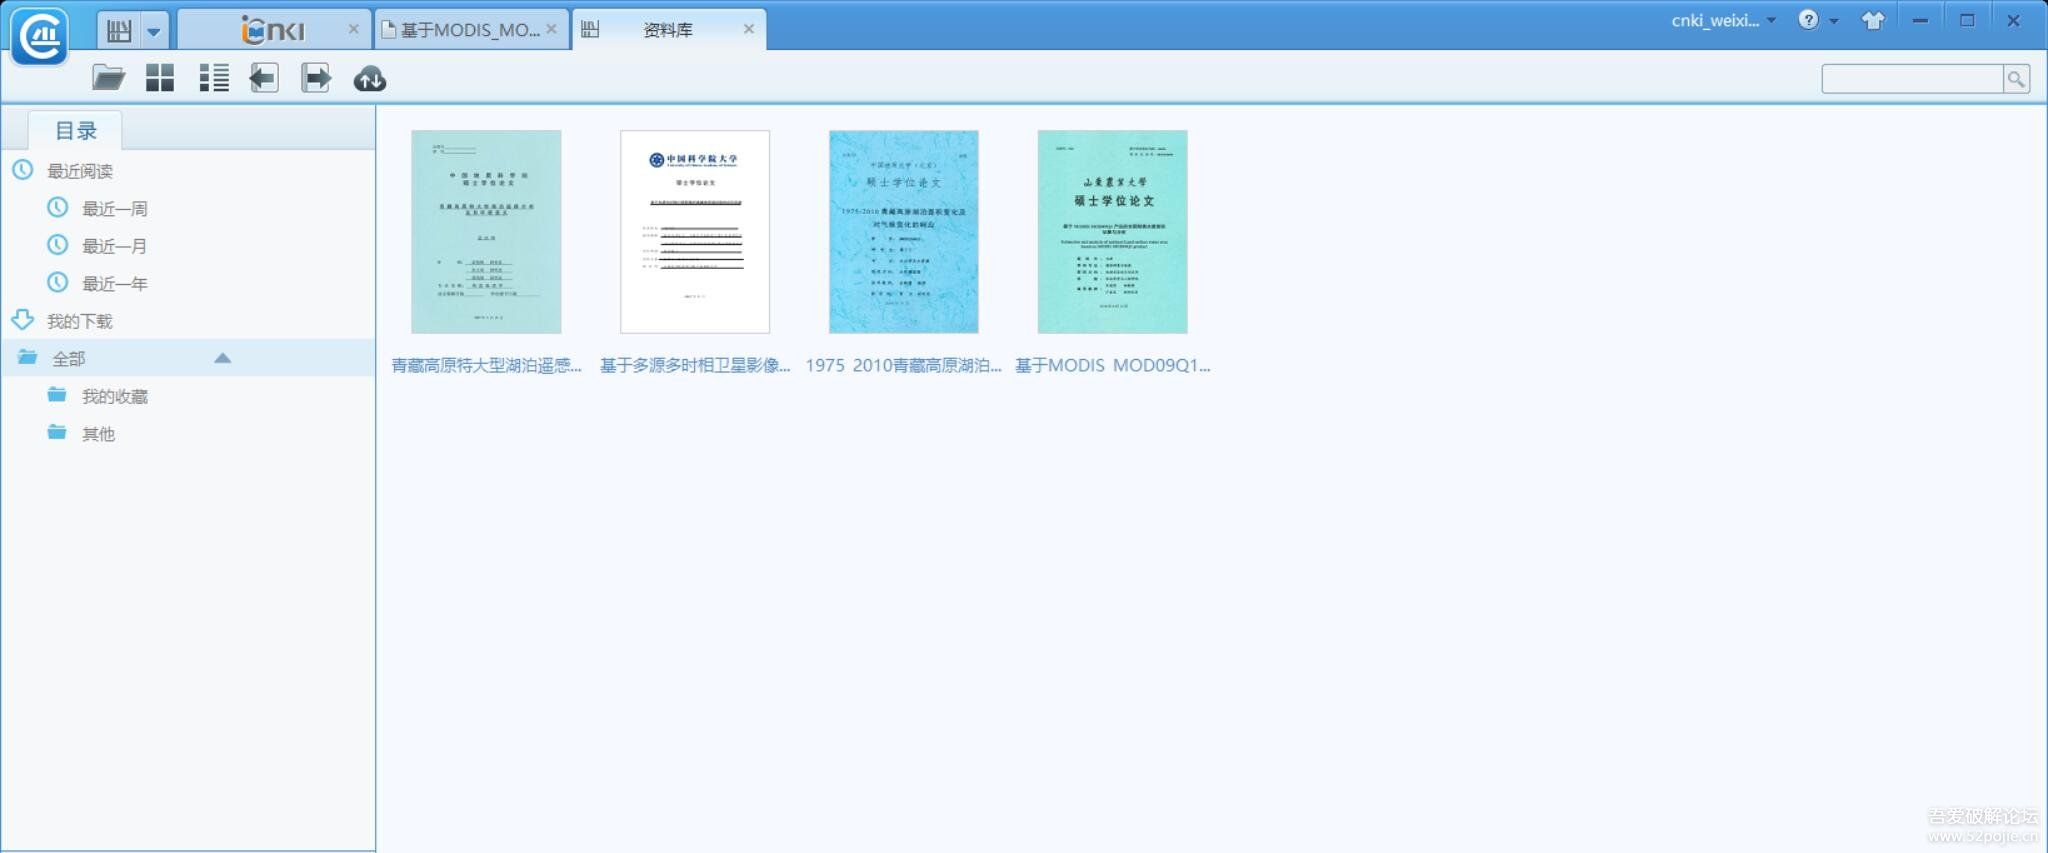Click the cloud sync icon
This screenshot has height=853, width=2048.
369,79
